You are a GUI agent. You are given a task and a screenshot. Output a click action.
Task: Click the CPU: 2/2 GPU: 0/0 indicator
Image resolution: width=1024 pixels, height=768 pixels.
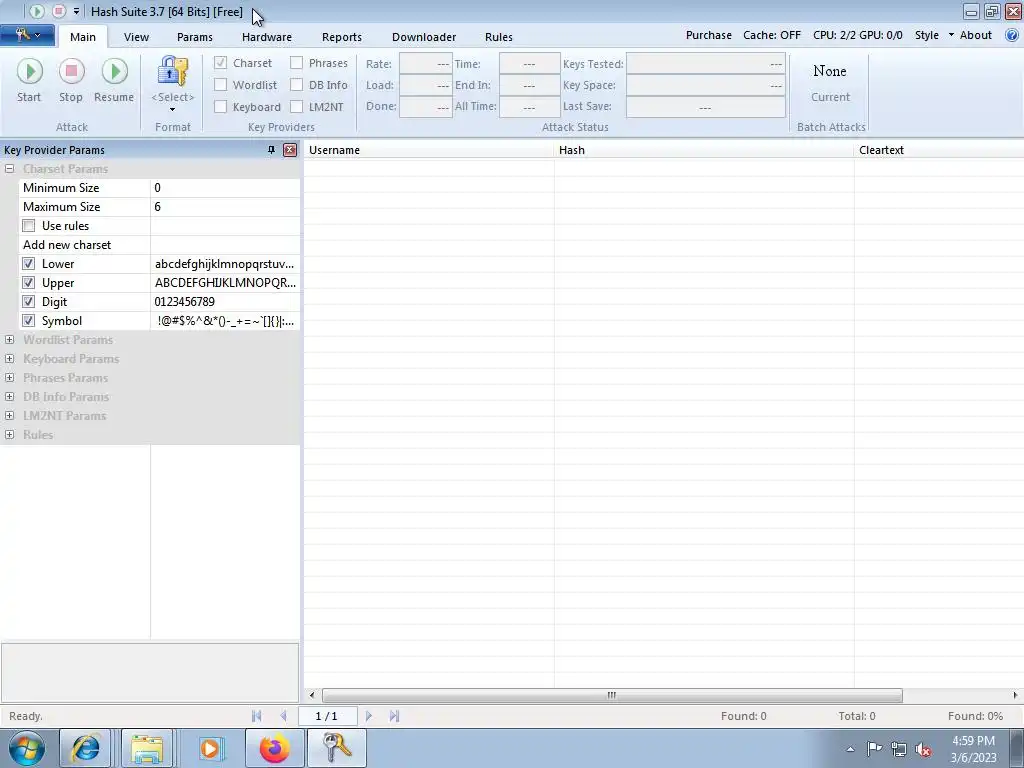(857, 35)
